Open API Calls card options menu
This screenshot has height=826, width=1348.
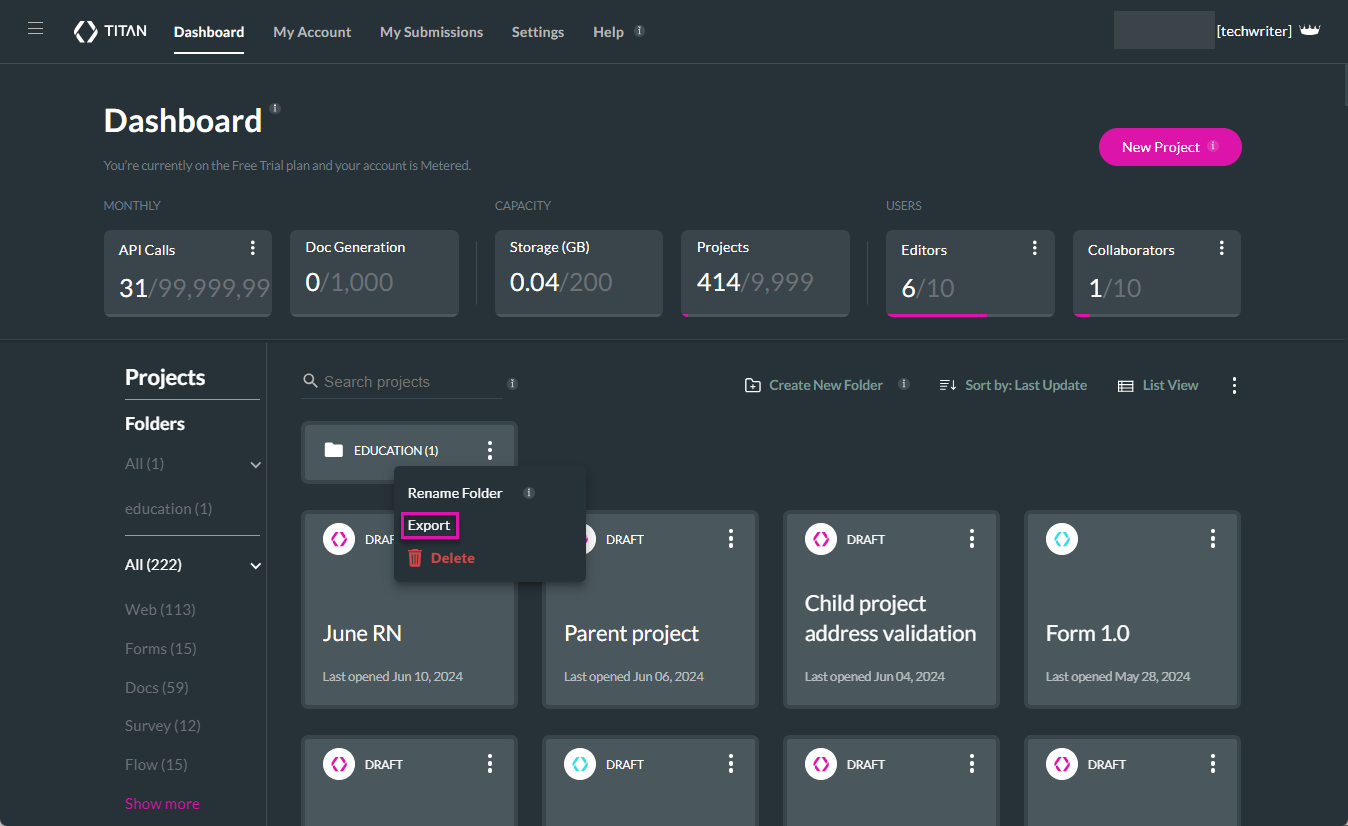(x=253, y=248)
